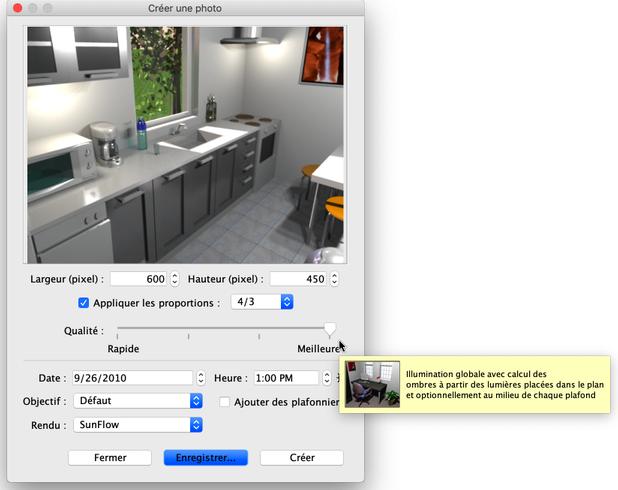This screenshot has width=618, height=490.
Task: Enable Ajouter des plafonniers checkbox
Action: pos(225,402)
